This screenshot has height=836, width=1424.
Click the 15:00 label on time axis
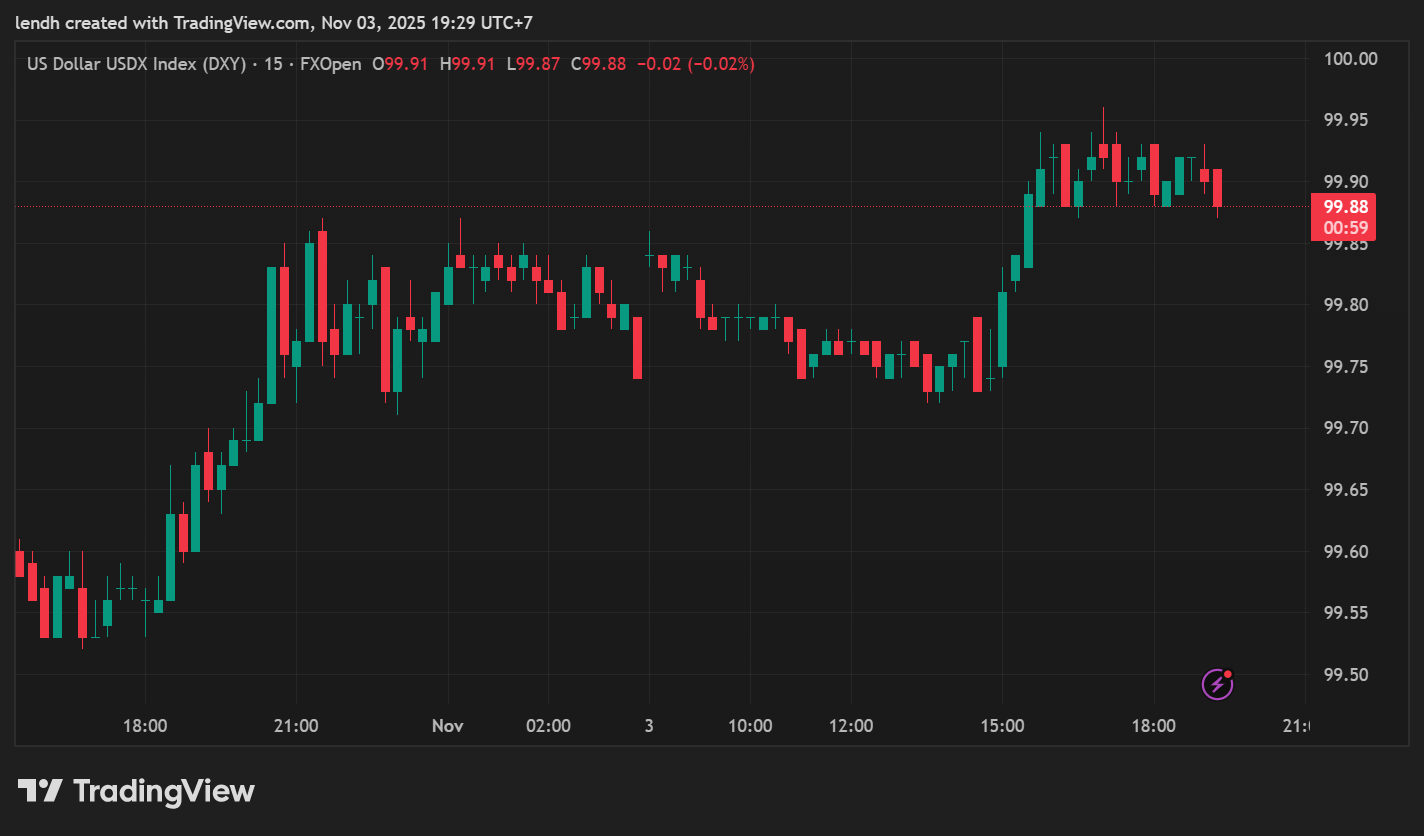pos(1002,726)
